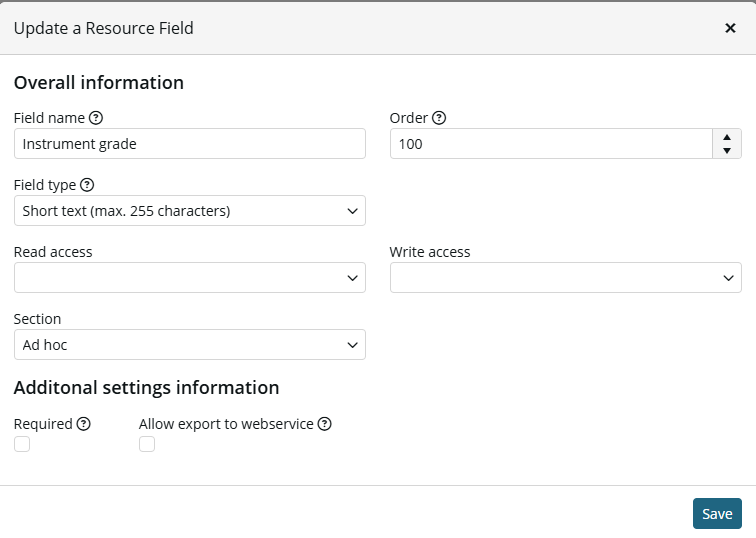Click the Overall information heading

[x=99, y=82]
